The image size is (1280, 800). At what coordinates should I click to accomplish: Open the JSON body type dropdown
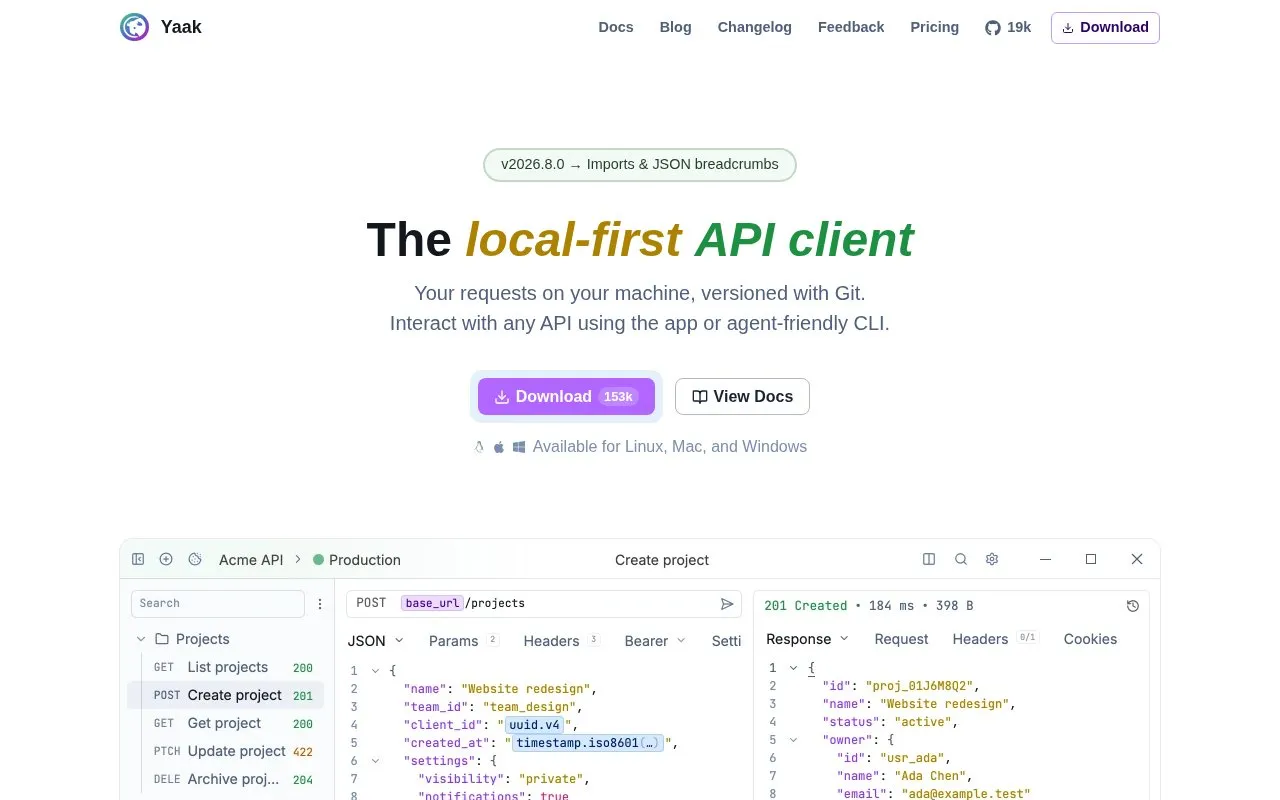(x=376, y=640)
